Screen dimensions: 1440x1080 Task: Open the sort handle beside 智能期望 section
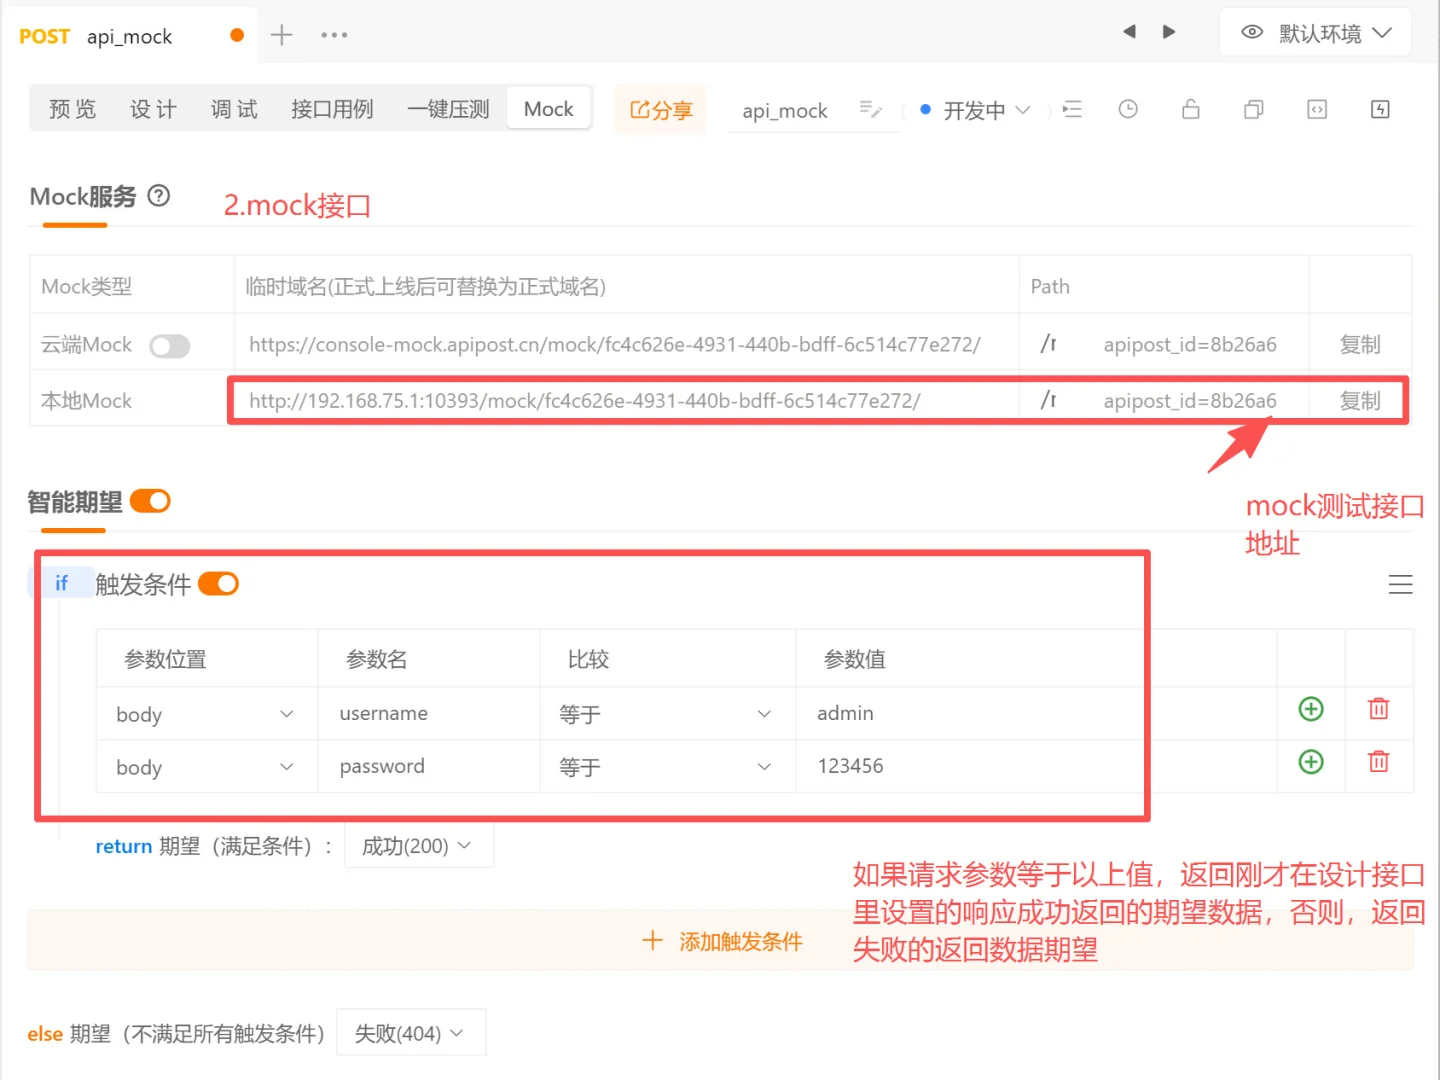pyautogui.click(x=1401, y=584)
